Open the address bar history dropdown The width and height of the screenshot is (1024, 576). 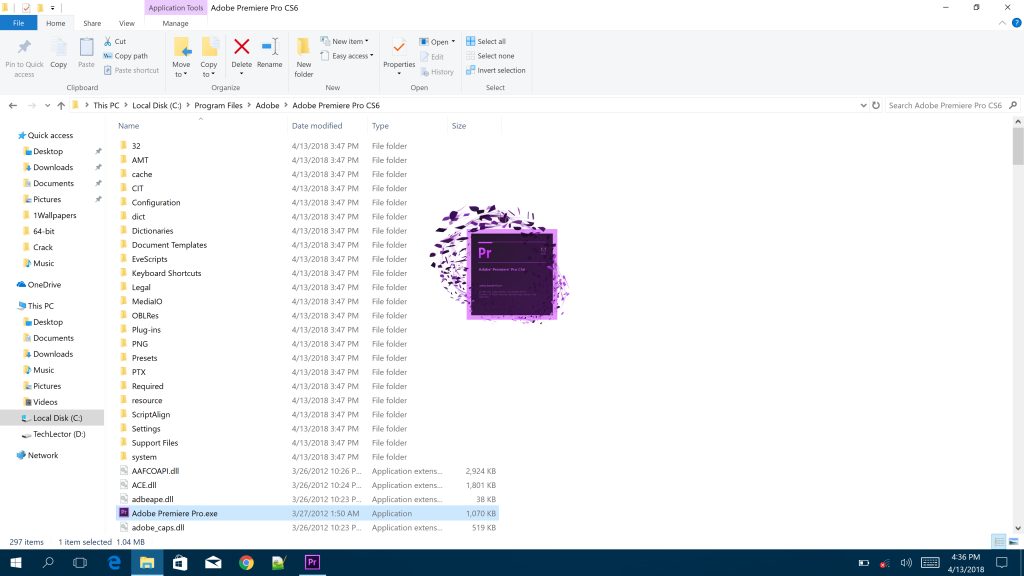pyautogui.click(x=863, y=105)
